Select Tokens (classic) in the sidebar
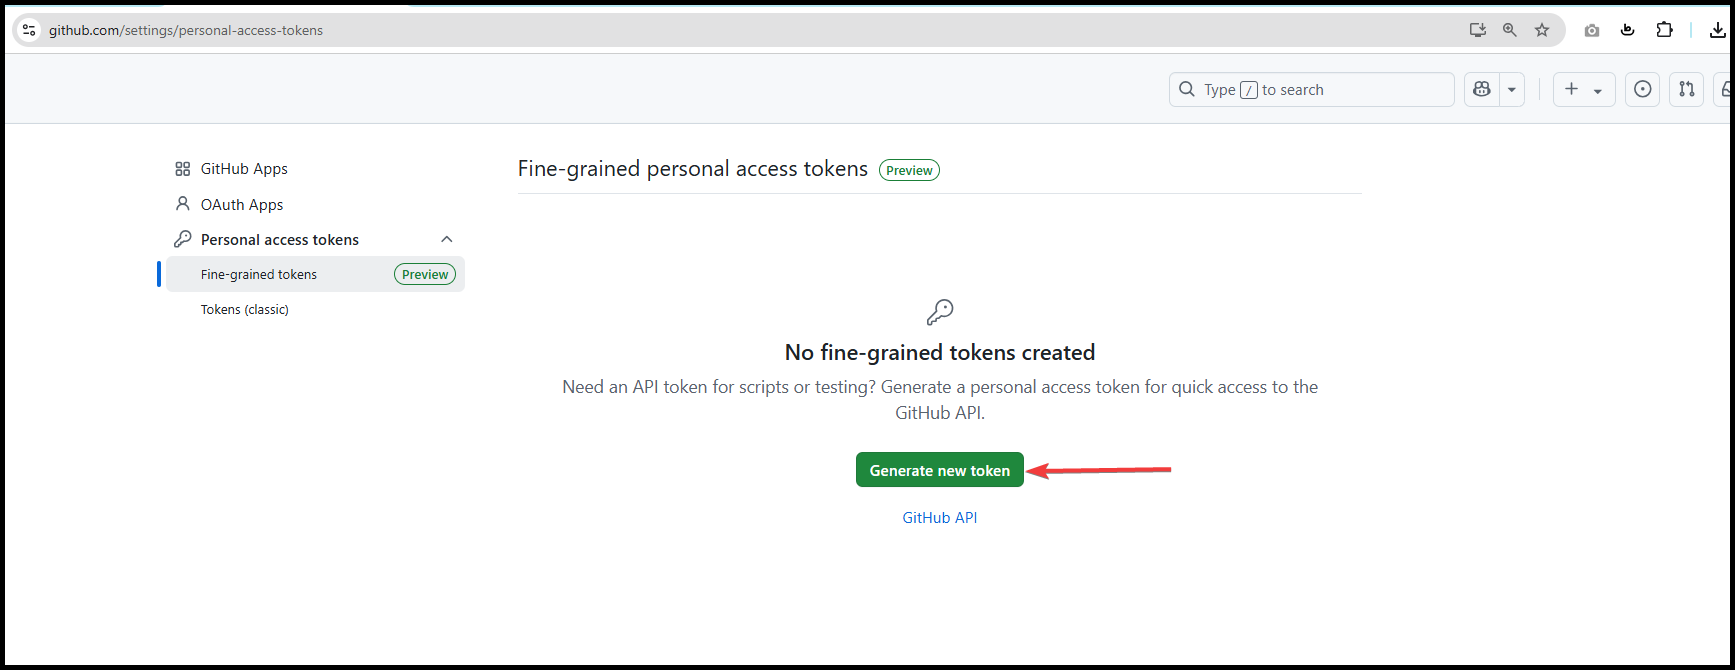The image size is (1735, 670). click(245, 309)
